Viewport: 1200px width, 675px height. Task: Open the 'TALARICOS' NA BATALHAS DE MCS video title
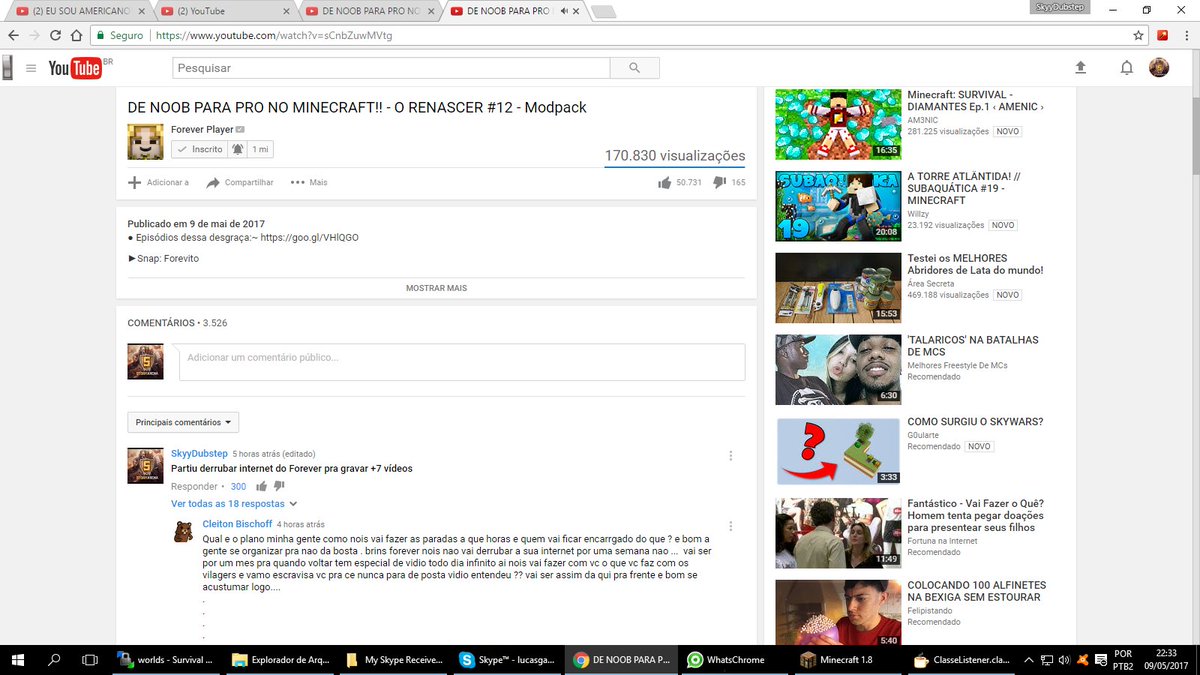[x=973, y=346]
